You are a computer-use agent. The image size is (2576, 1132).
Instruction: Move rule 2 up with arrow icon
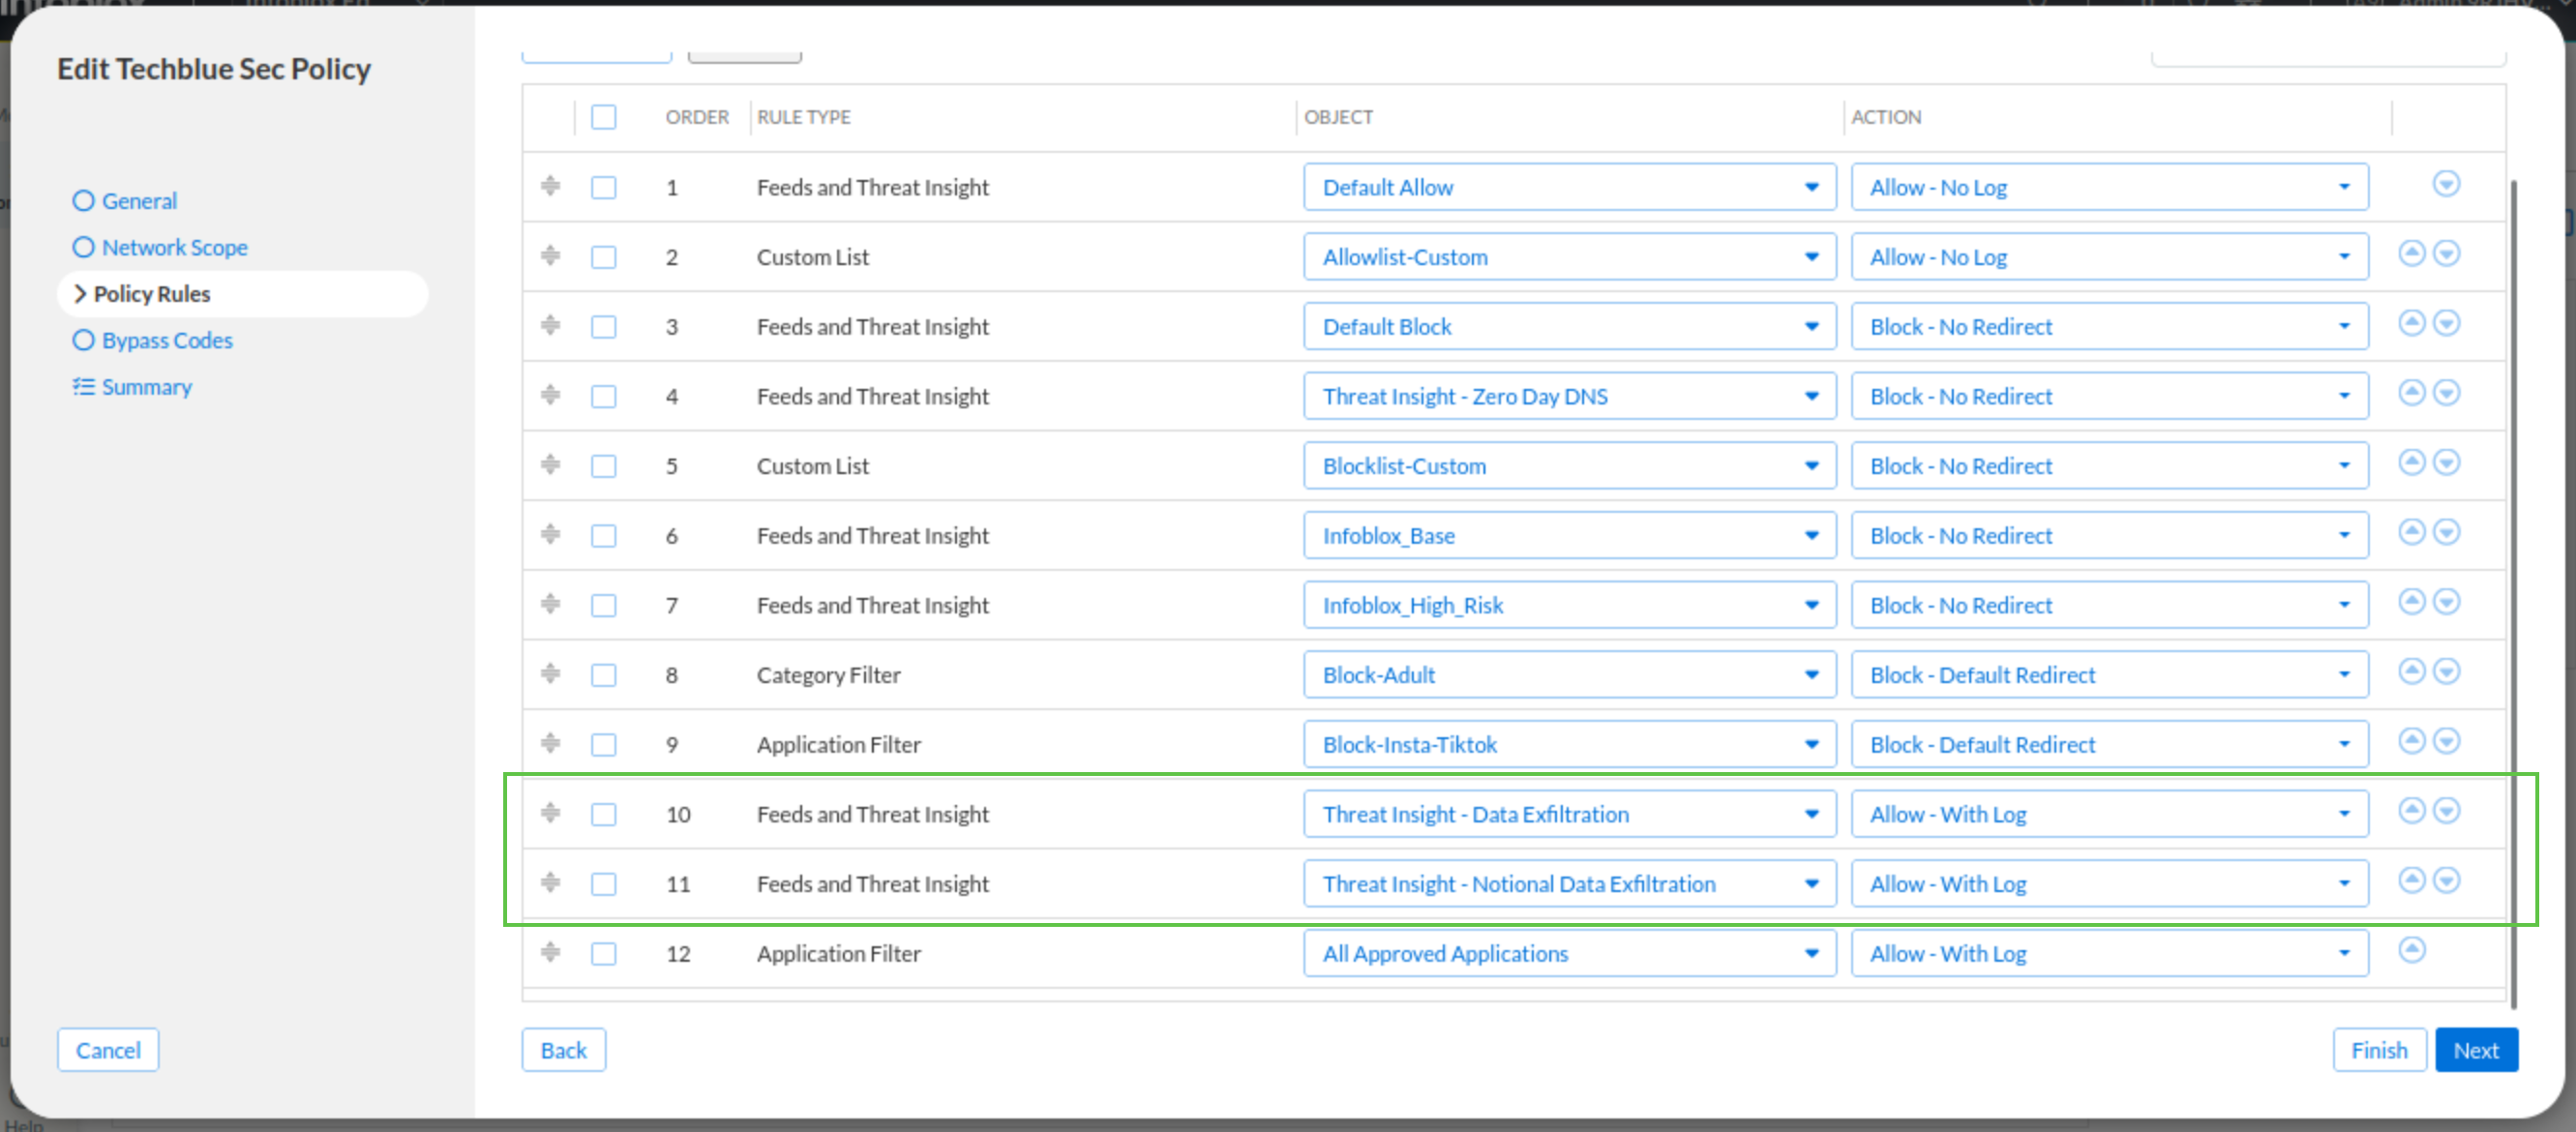[2411, 254]
